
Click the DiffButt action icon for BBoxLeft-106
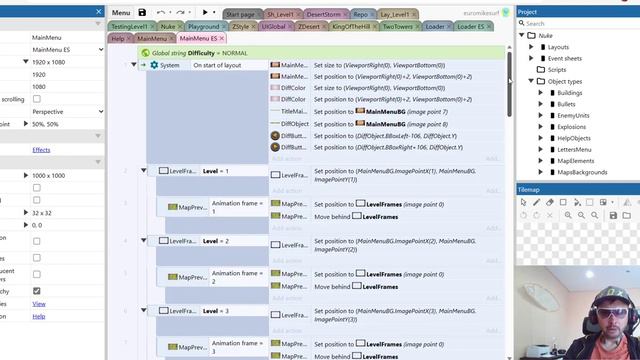coord(275,136)
